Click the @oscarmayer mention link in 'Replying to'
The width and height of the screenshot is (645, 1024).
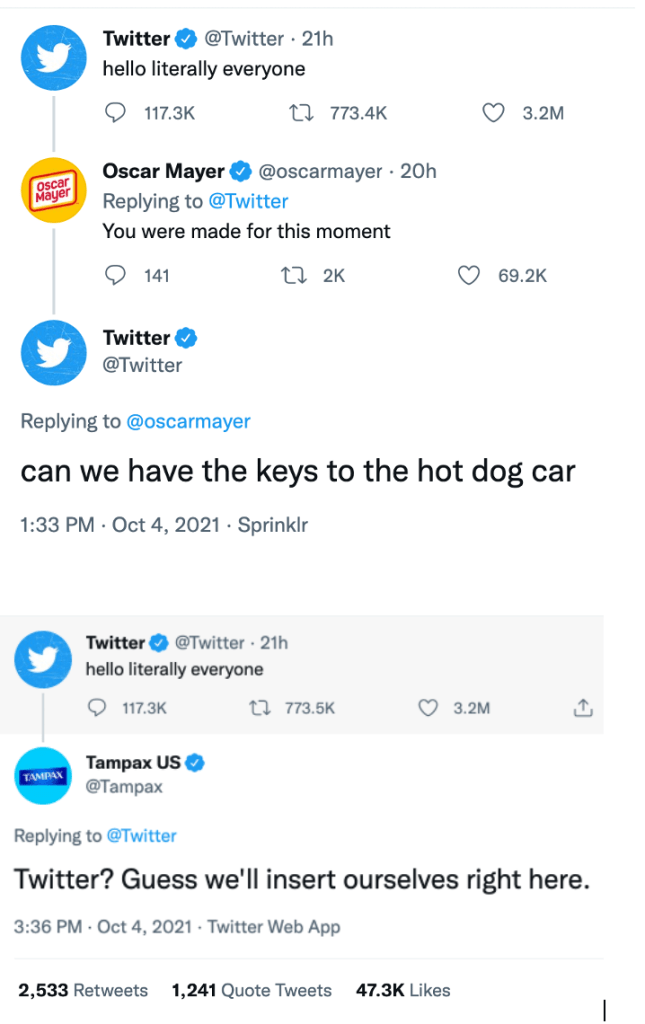tap(188, 421)
